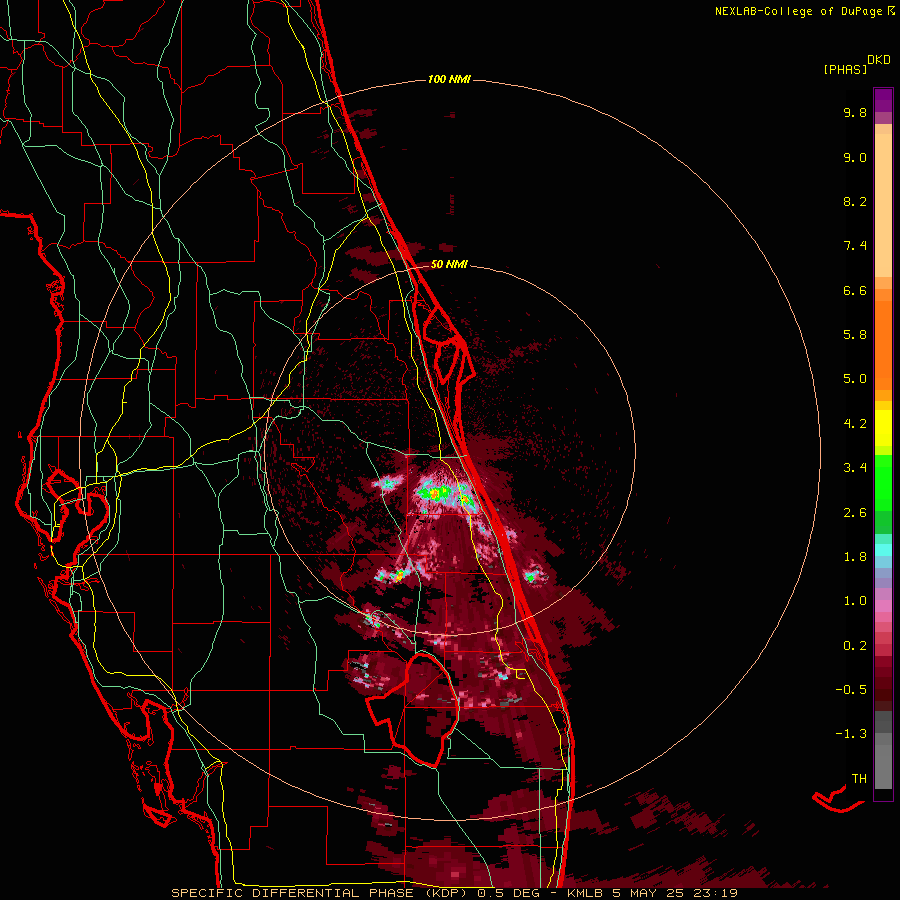
Task: Click the 9.8 scale value
Action: click(855, 112)
